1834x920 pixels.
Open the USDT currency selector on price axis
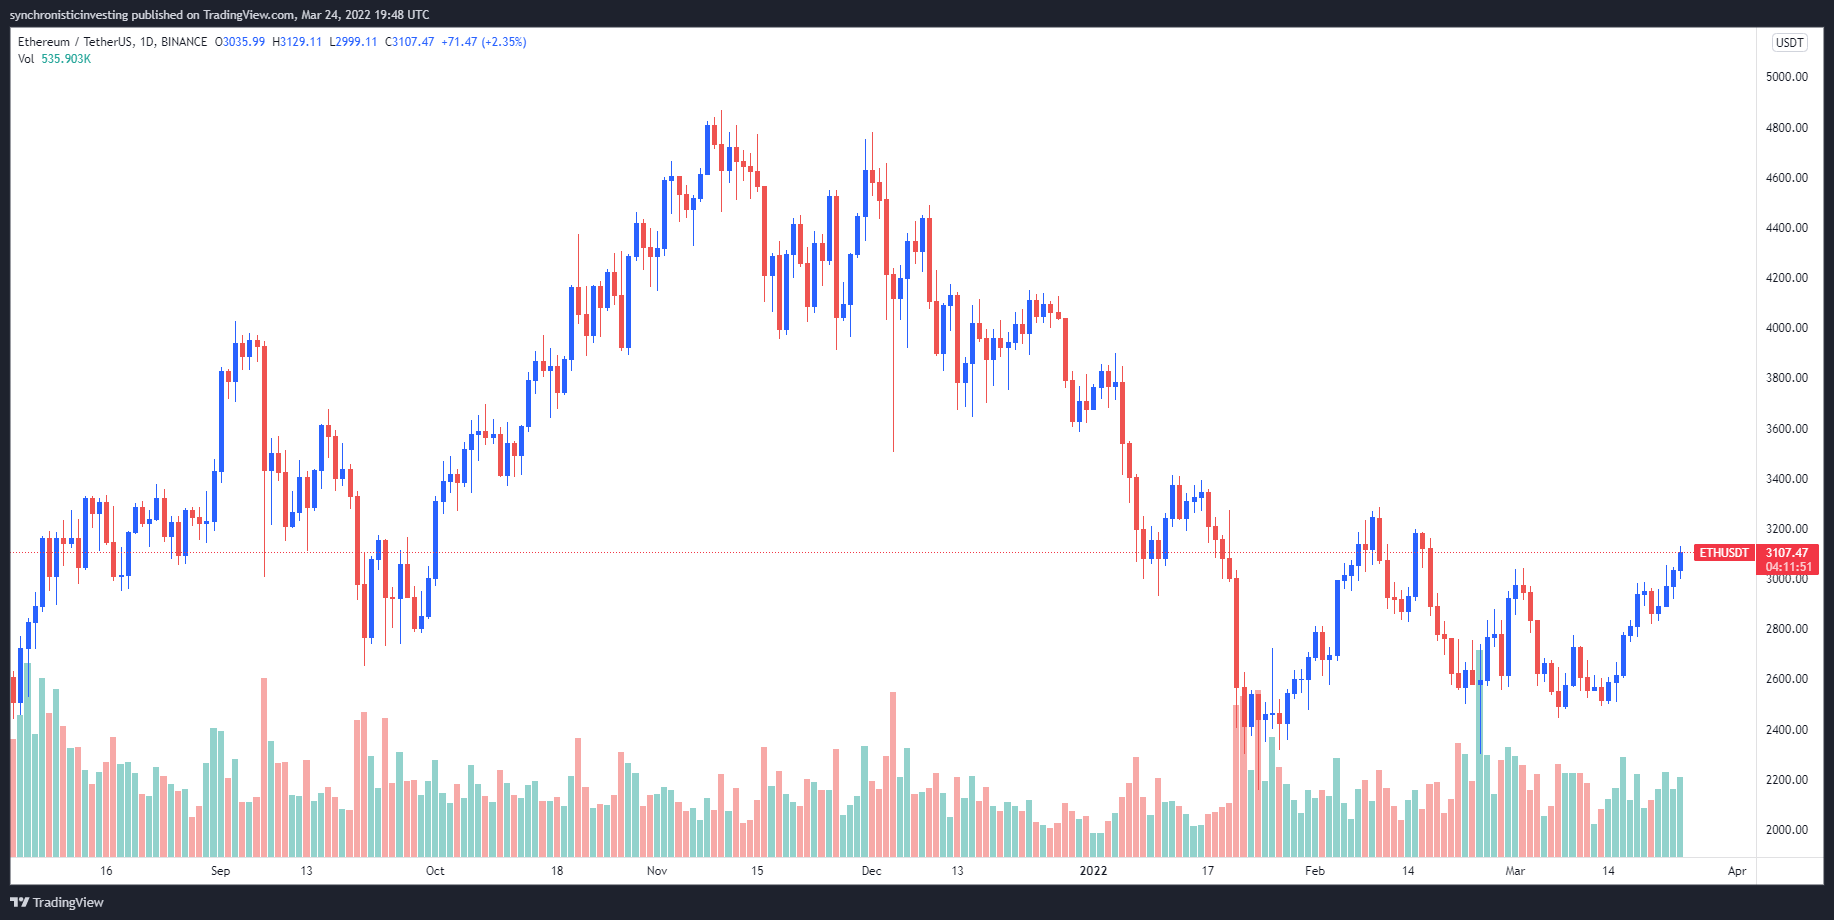point(1789,43)
